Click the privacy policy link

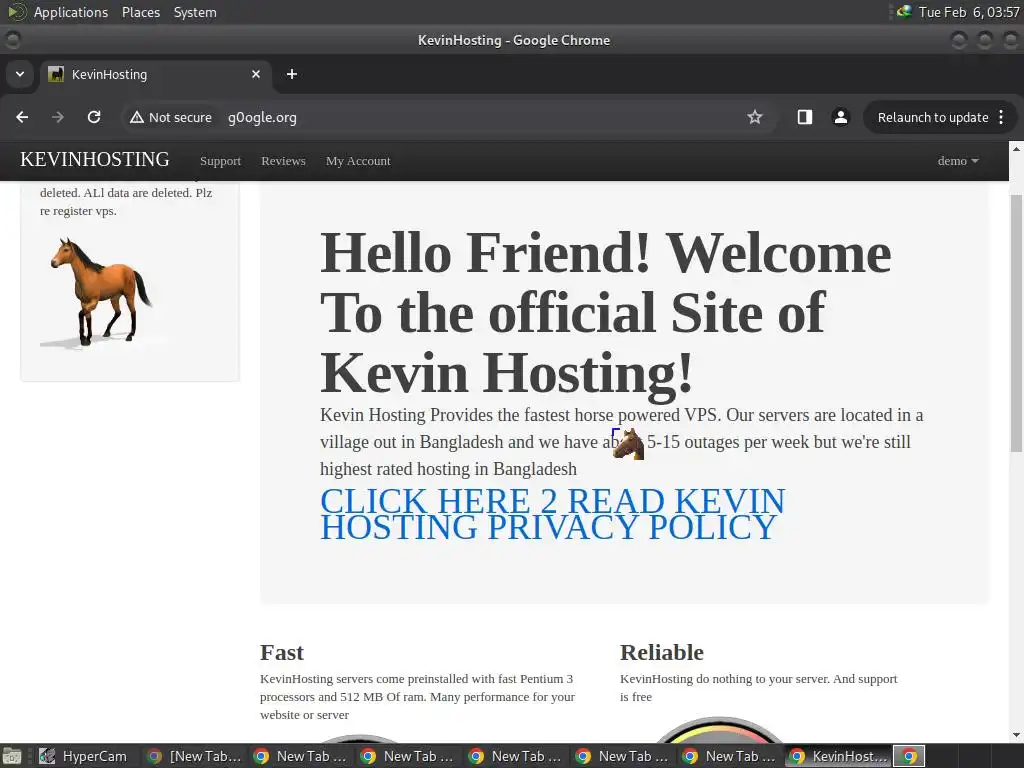click(552, 514)
